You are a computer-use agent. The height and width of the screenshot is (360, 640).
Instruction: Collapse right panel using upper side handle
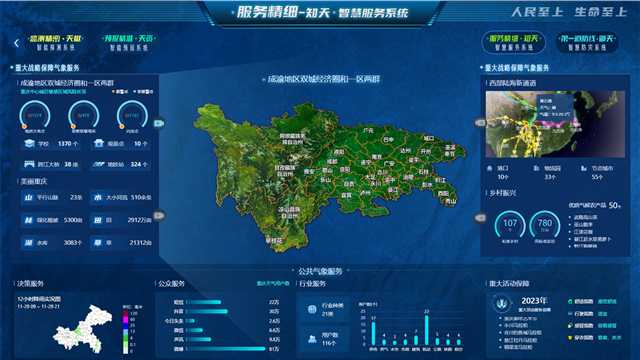coord(480,122)
